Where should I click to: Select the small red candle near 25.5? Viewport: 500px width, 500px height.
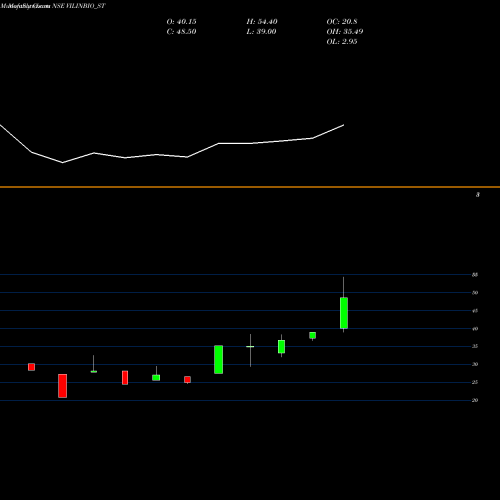pos(187,379)
